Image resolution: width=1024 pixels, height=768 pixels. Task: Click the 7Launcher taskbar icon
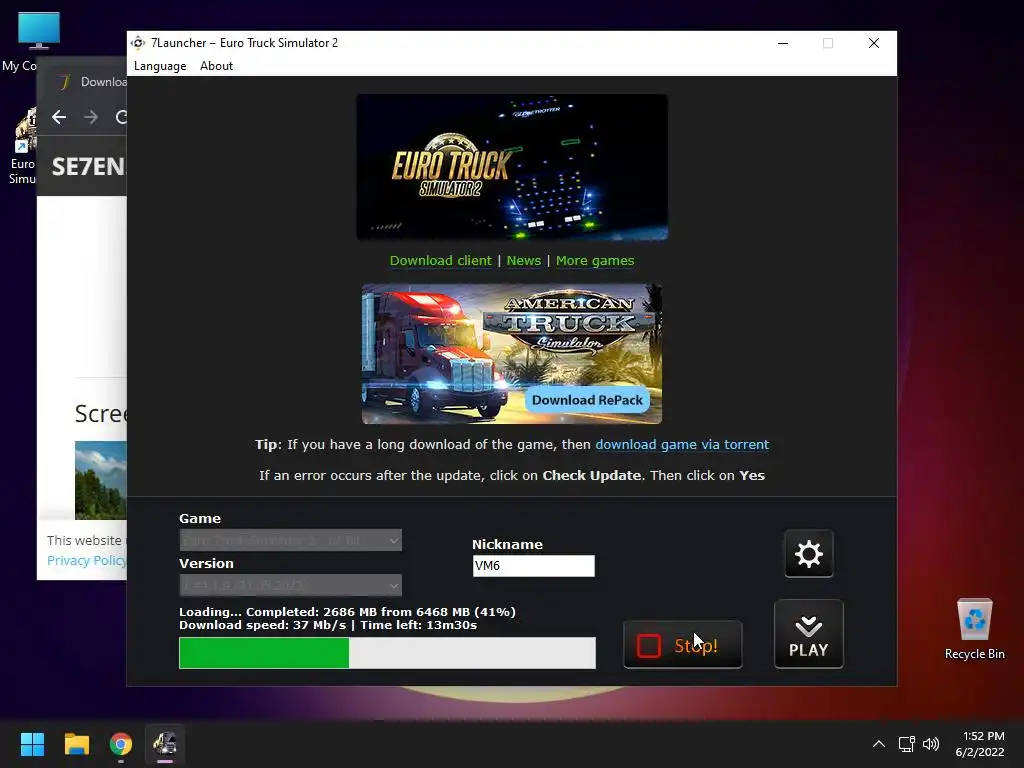coord(165,744)
